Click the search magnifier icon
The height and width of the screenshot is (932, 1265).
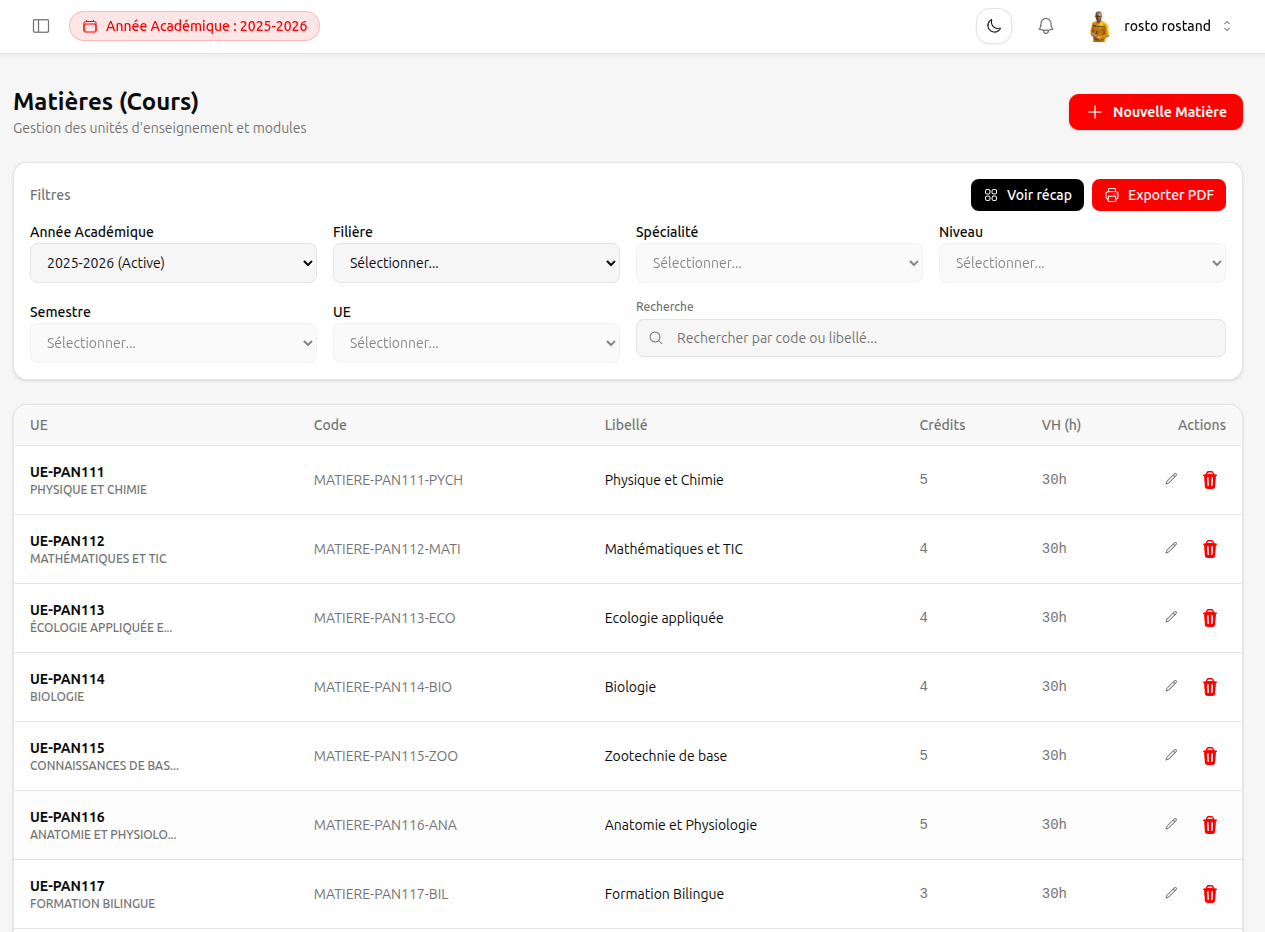pos(656,338)
